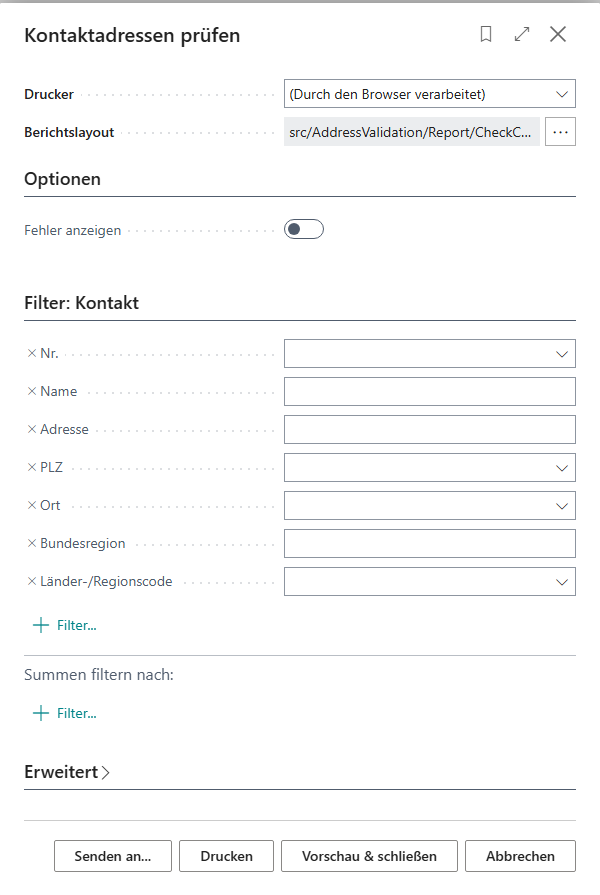Open Berichtslayout selection with ellipsis button
This screenshot has width=600, height=895.
tap(560, 132)
